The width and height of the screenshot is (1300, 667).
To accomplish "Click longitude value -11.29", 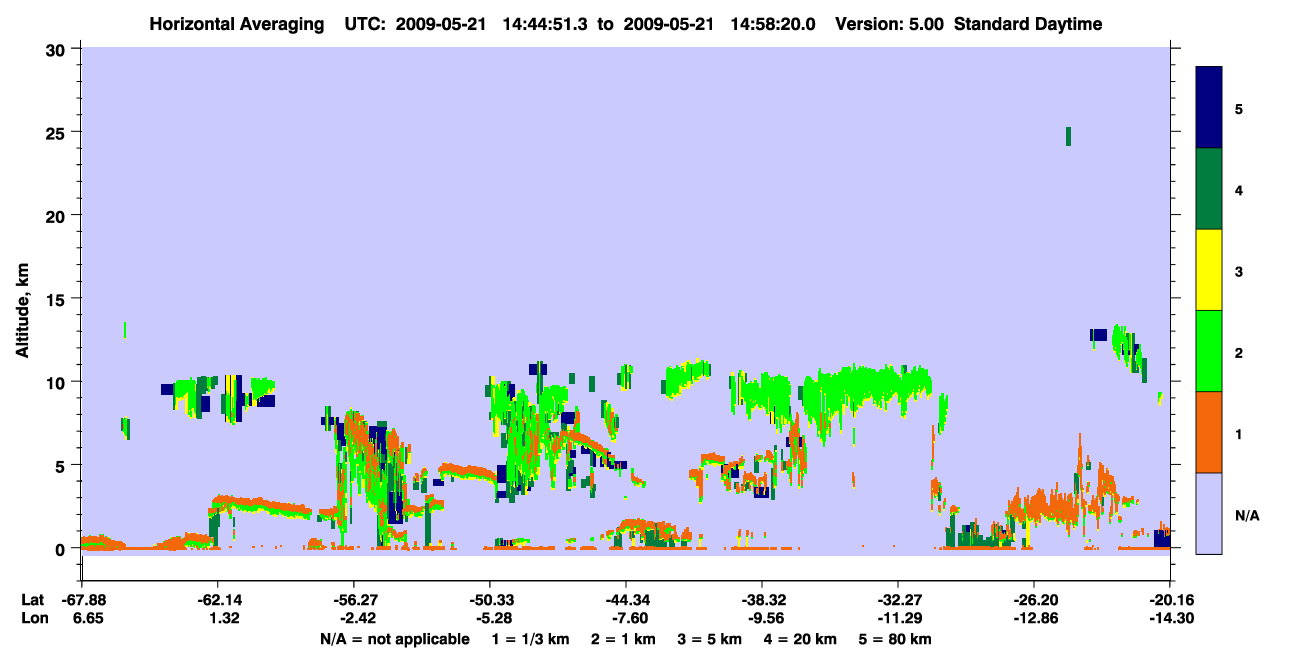I will tap(898, 619).
